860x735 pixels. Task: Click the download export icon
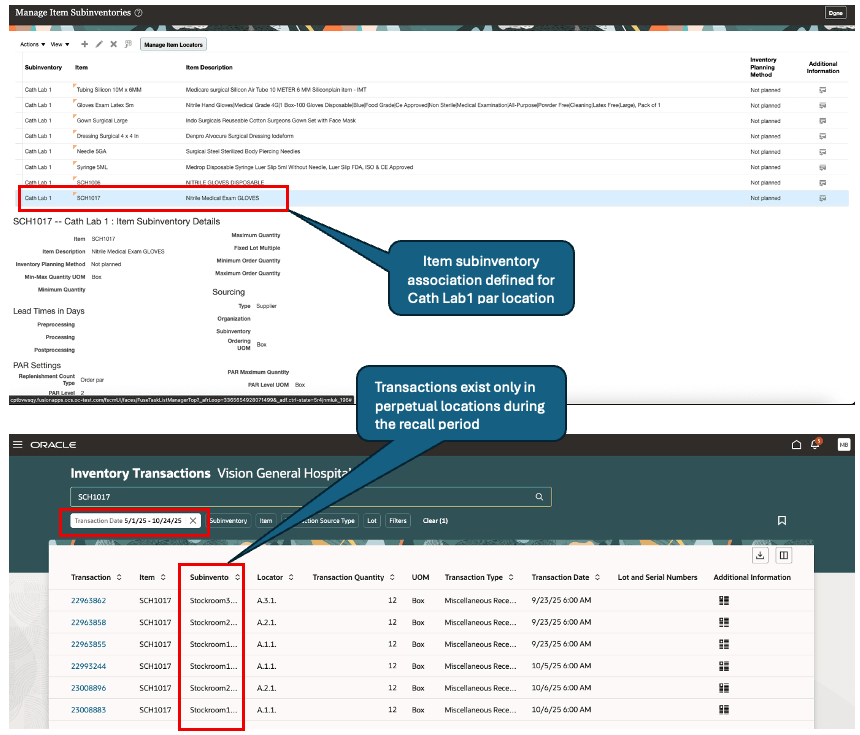coord(760,555)
